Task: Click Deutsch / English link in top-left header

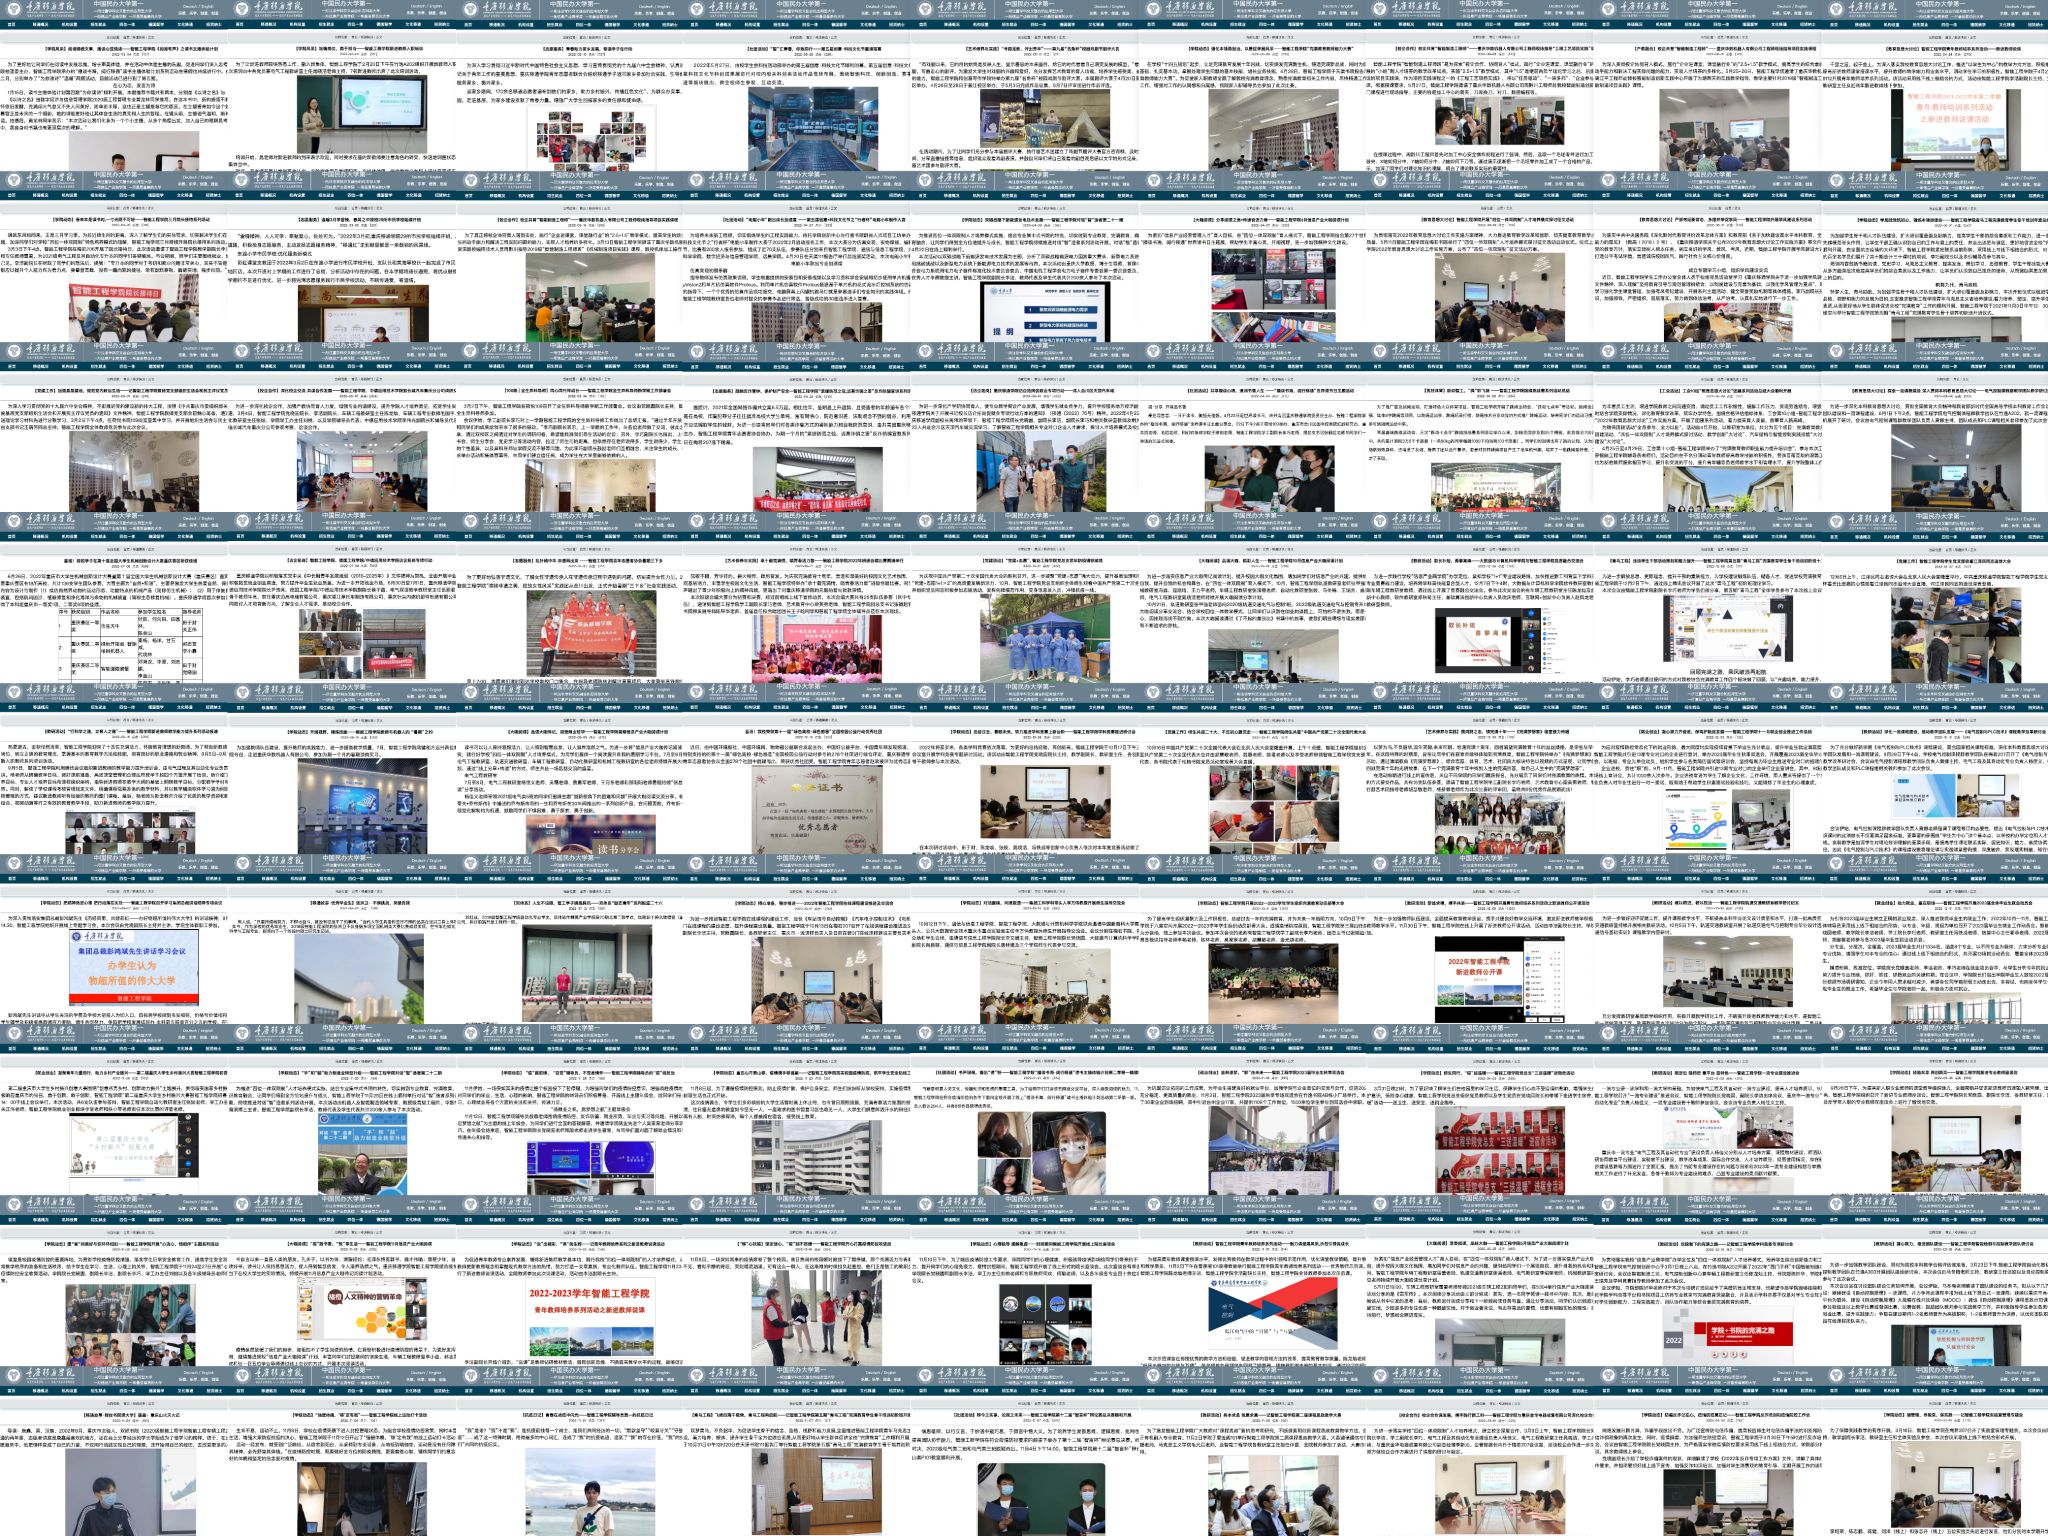Action: pyautogui.click(x=197, y=6)
